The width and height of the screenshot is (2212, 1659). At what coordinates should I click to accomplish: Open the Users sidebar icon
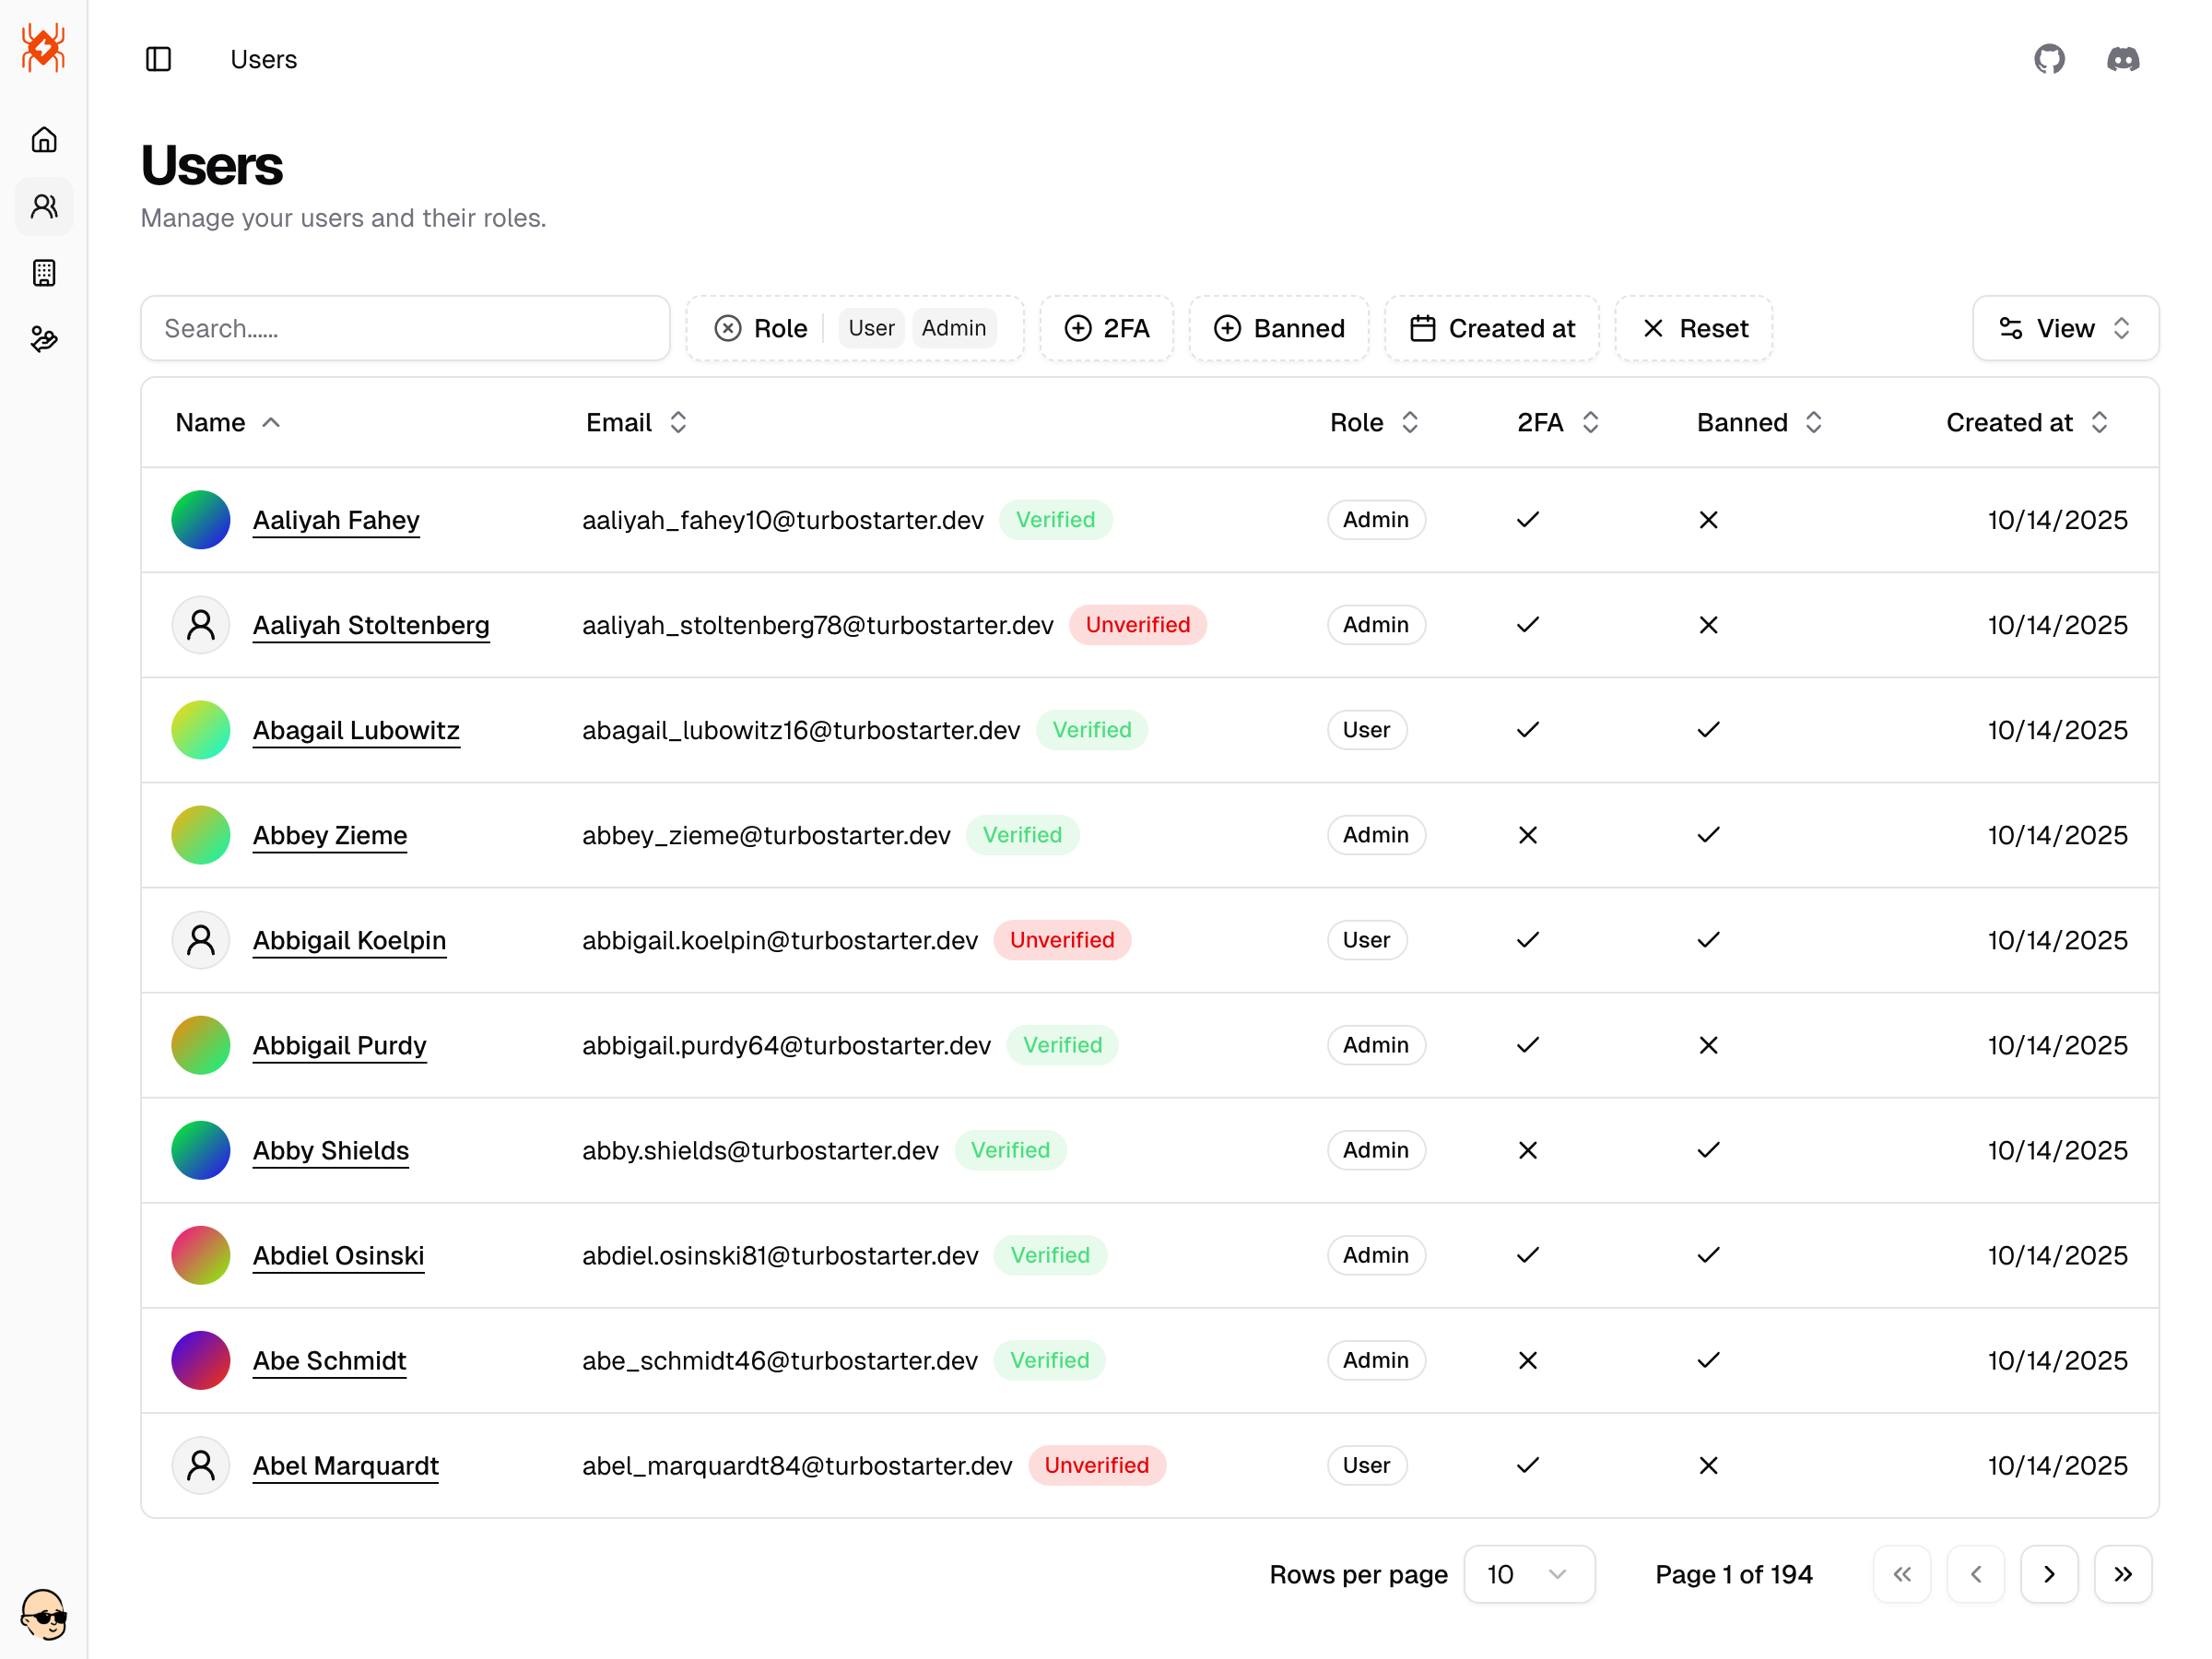tap(44, 207)
